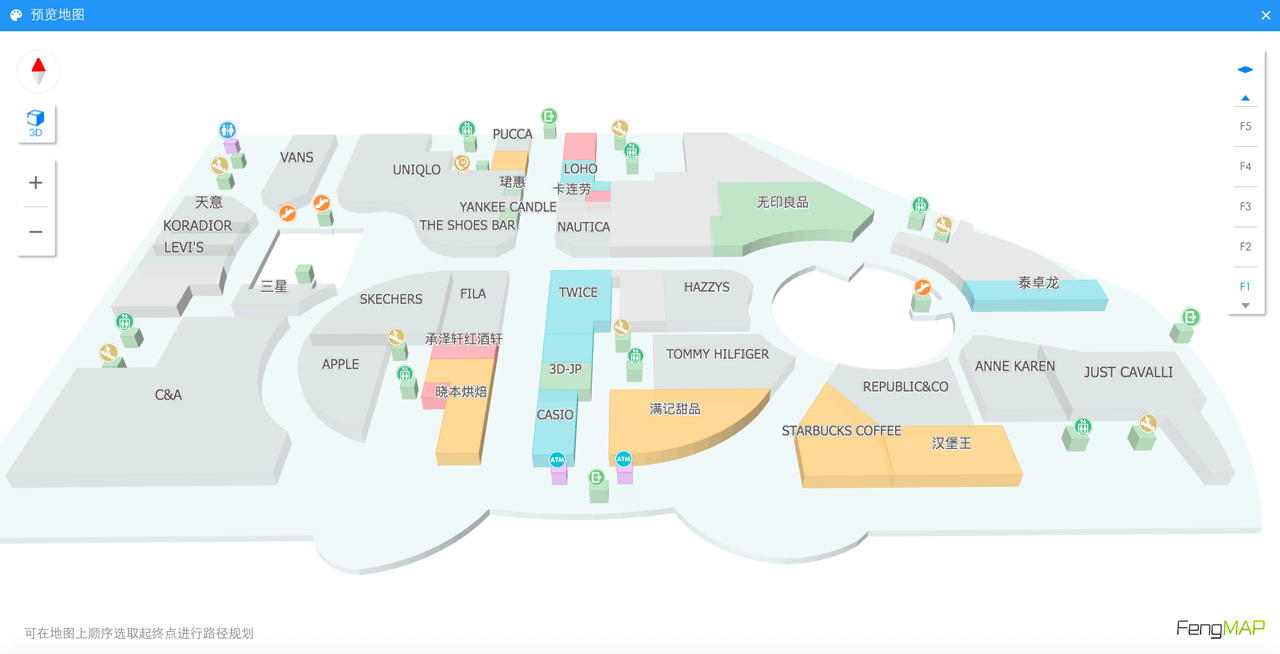Click the C&A store label

coord(168,395)
